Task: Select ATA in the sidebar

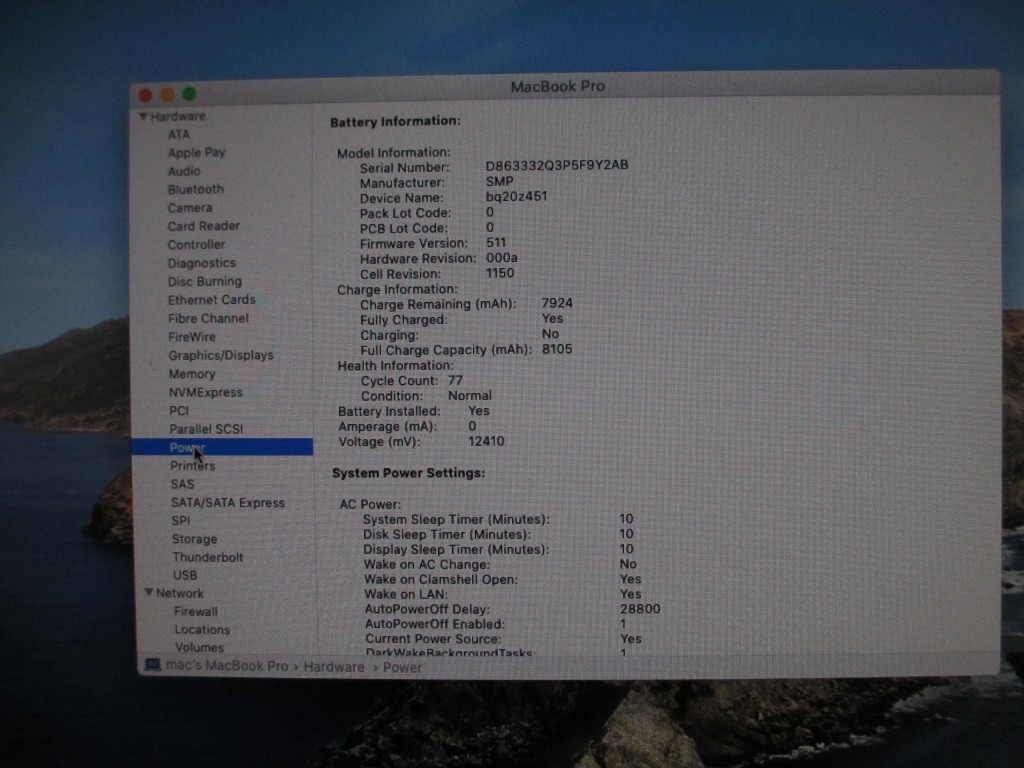Action: (x=178, y=135)
